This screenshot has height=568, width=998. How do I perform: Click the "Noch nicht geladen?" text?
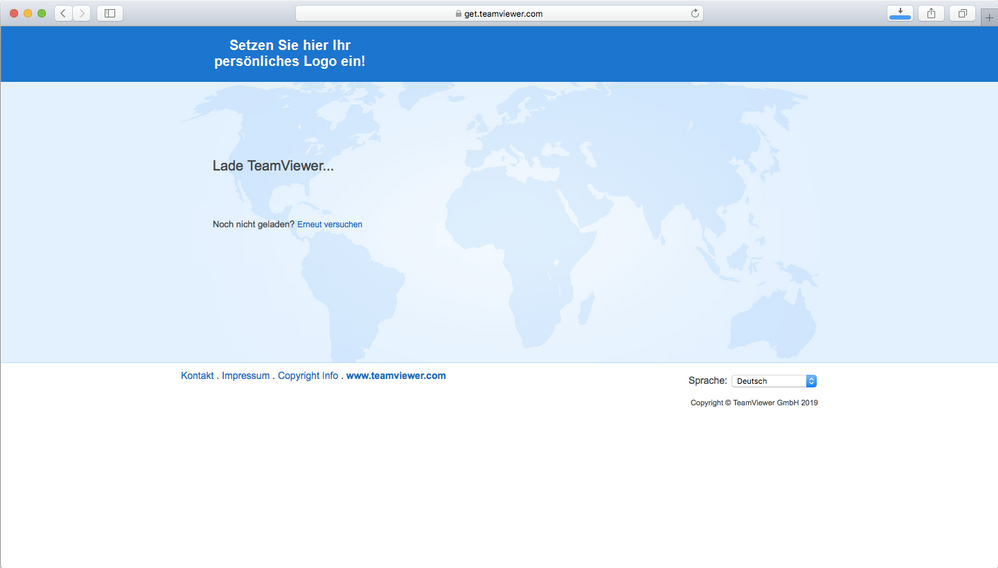pyautogui.click(x=253, y=224)
